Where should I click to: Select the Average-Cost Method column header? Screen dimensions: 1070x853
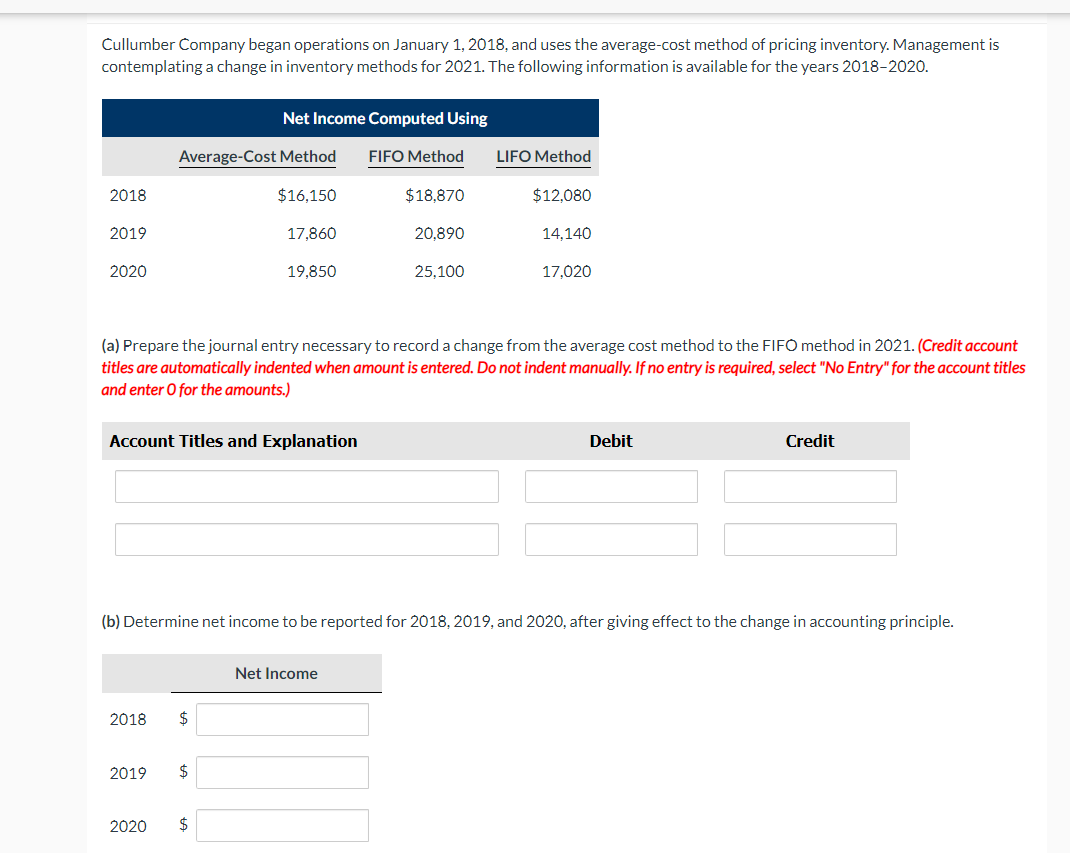tap(257, 156)
